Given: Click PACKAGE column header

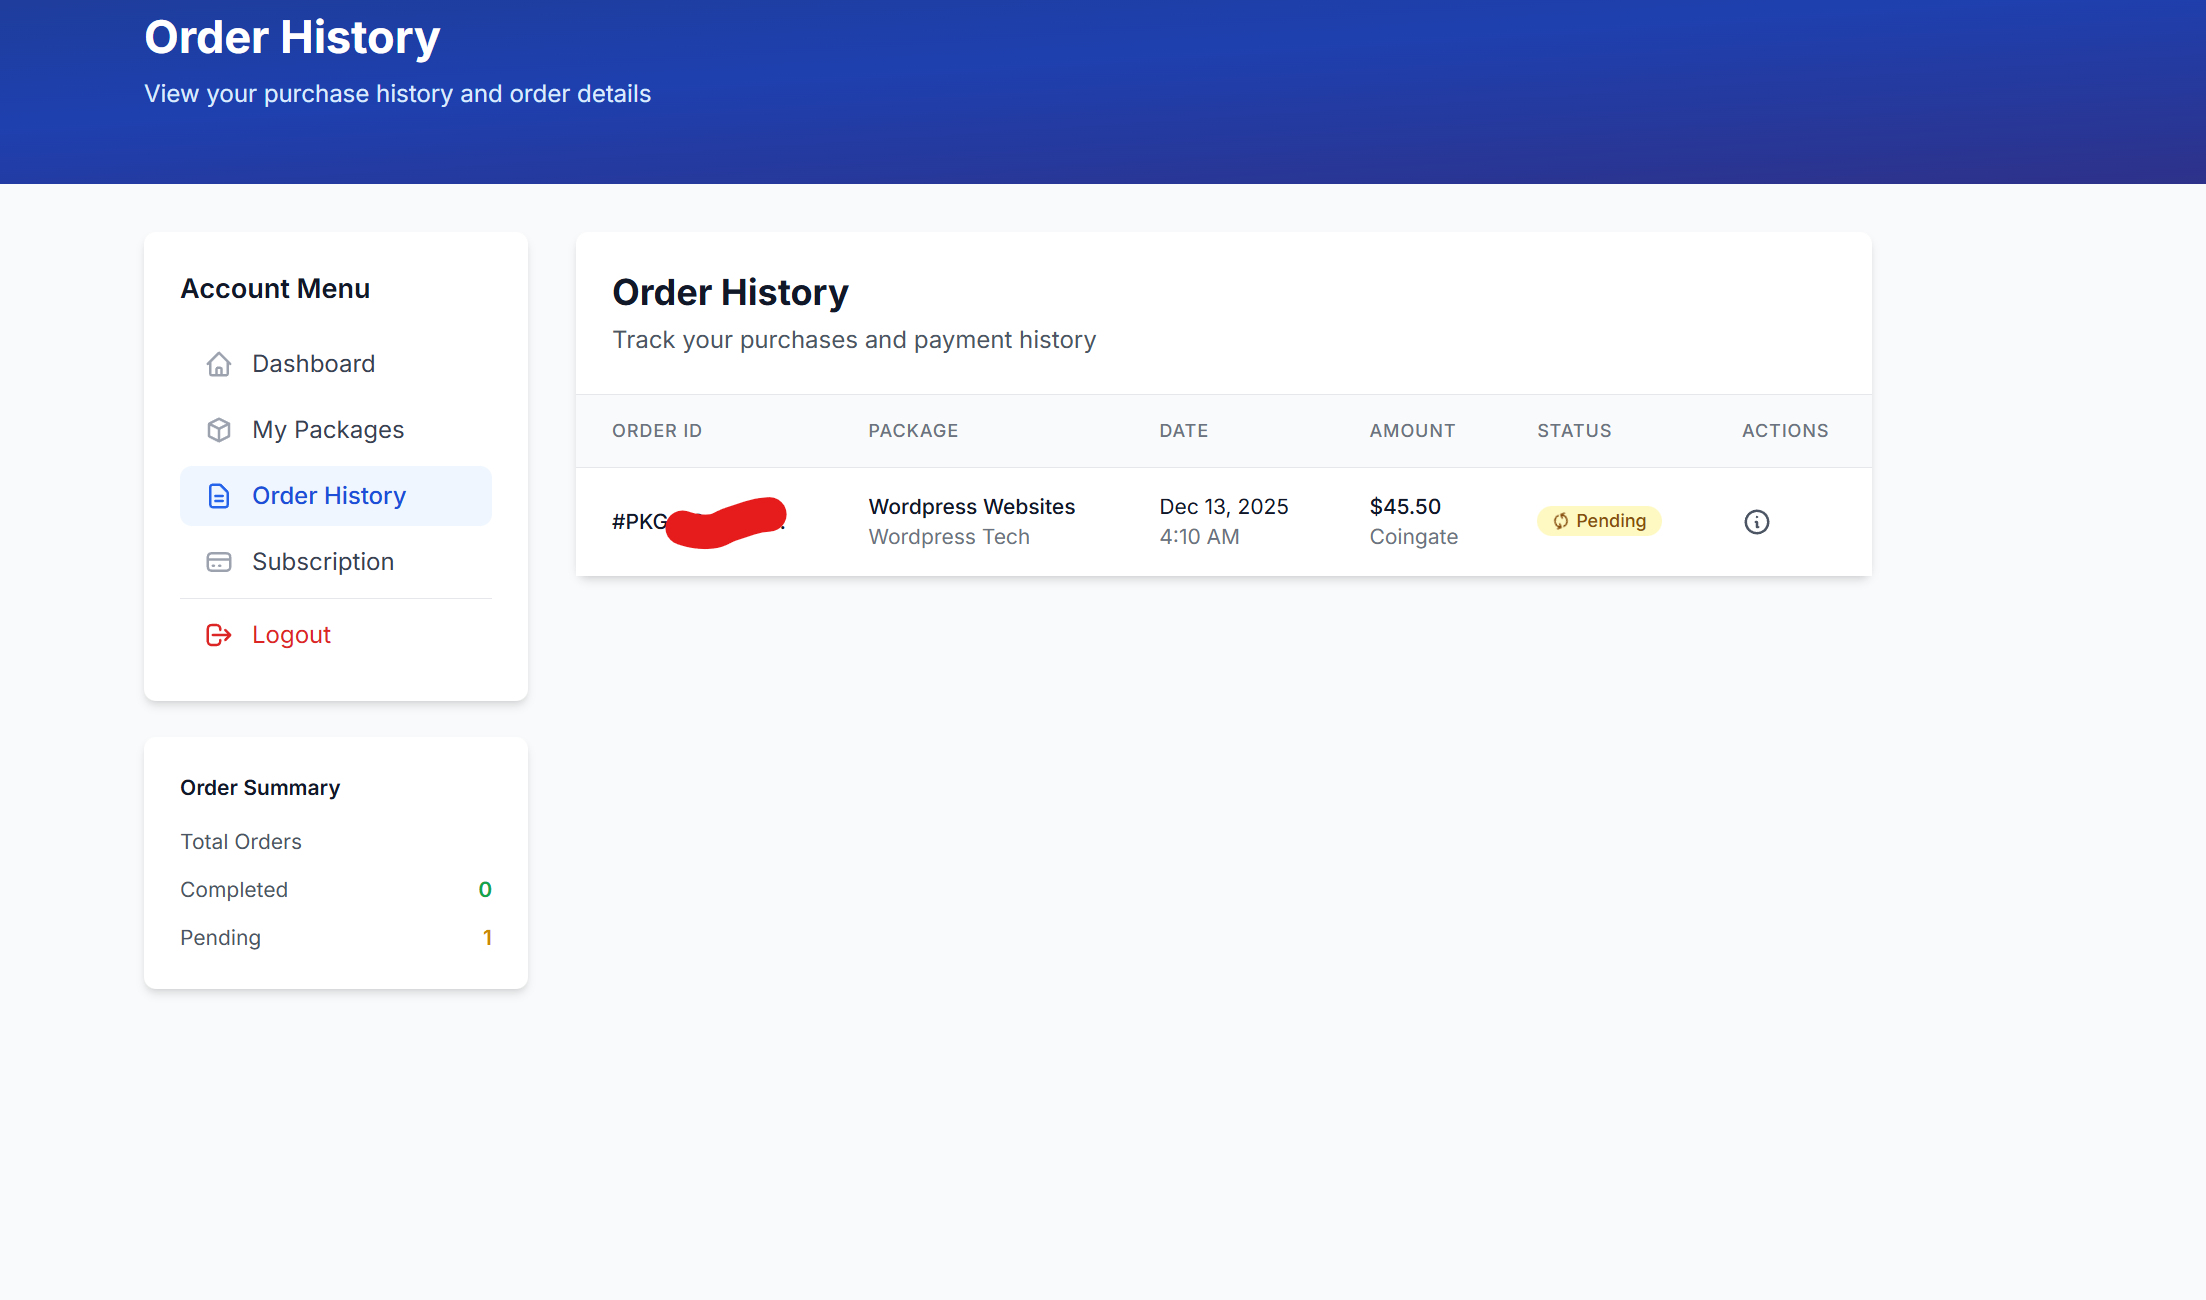Looking at the screenshot, I should coord(913,431).
